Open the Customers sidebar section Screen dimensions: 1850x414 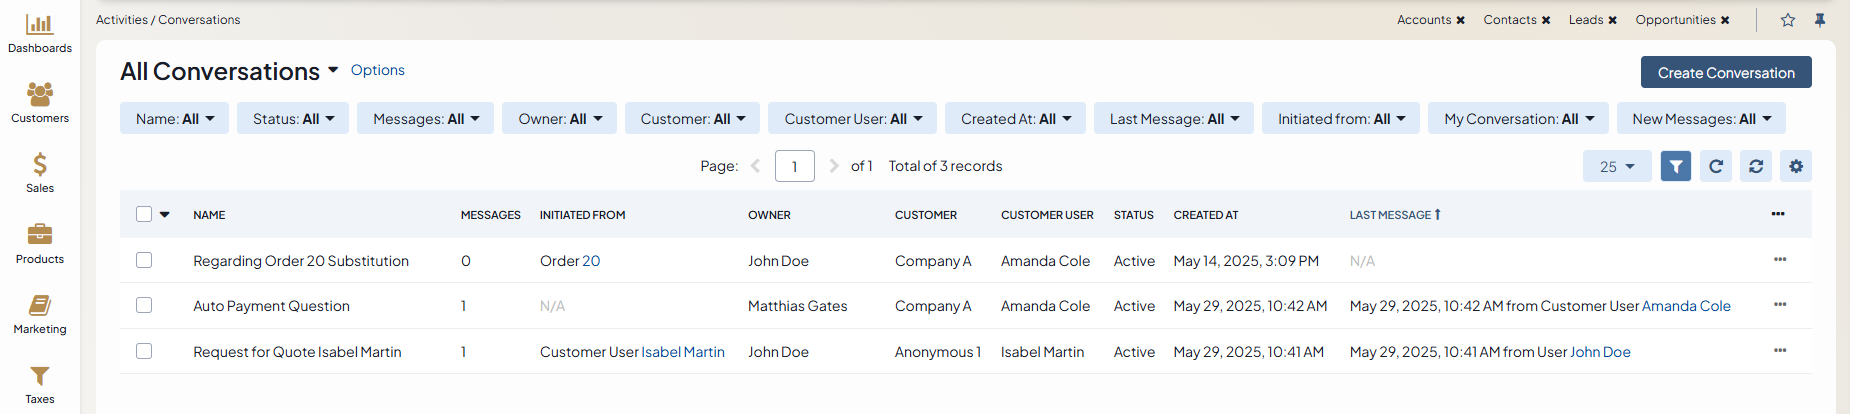40,103
